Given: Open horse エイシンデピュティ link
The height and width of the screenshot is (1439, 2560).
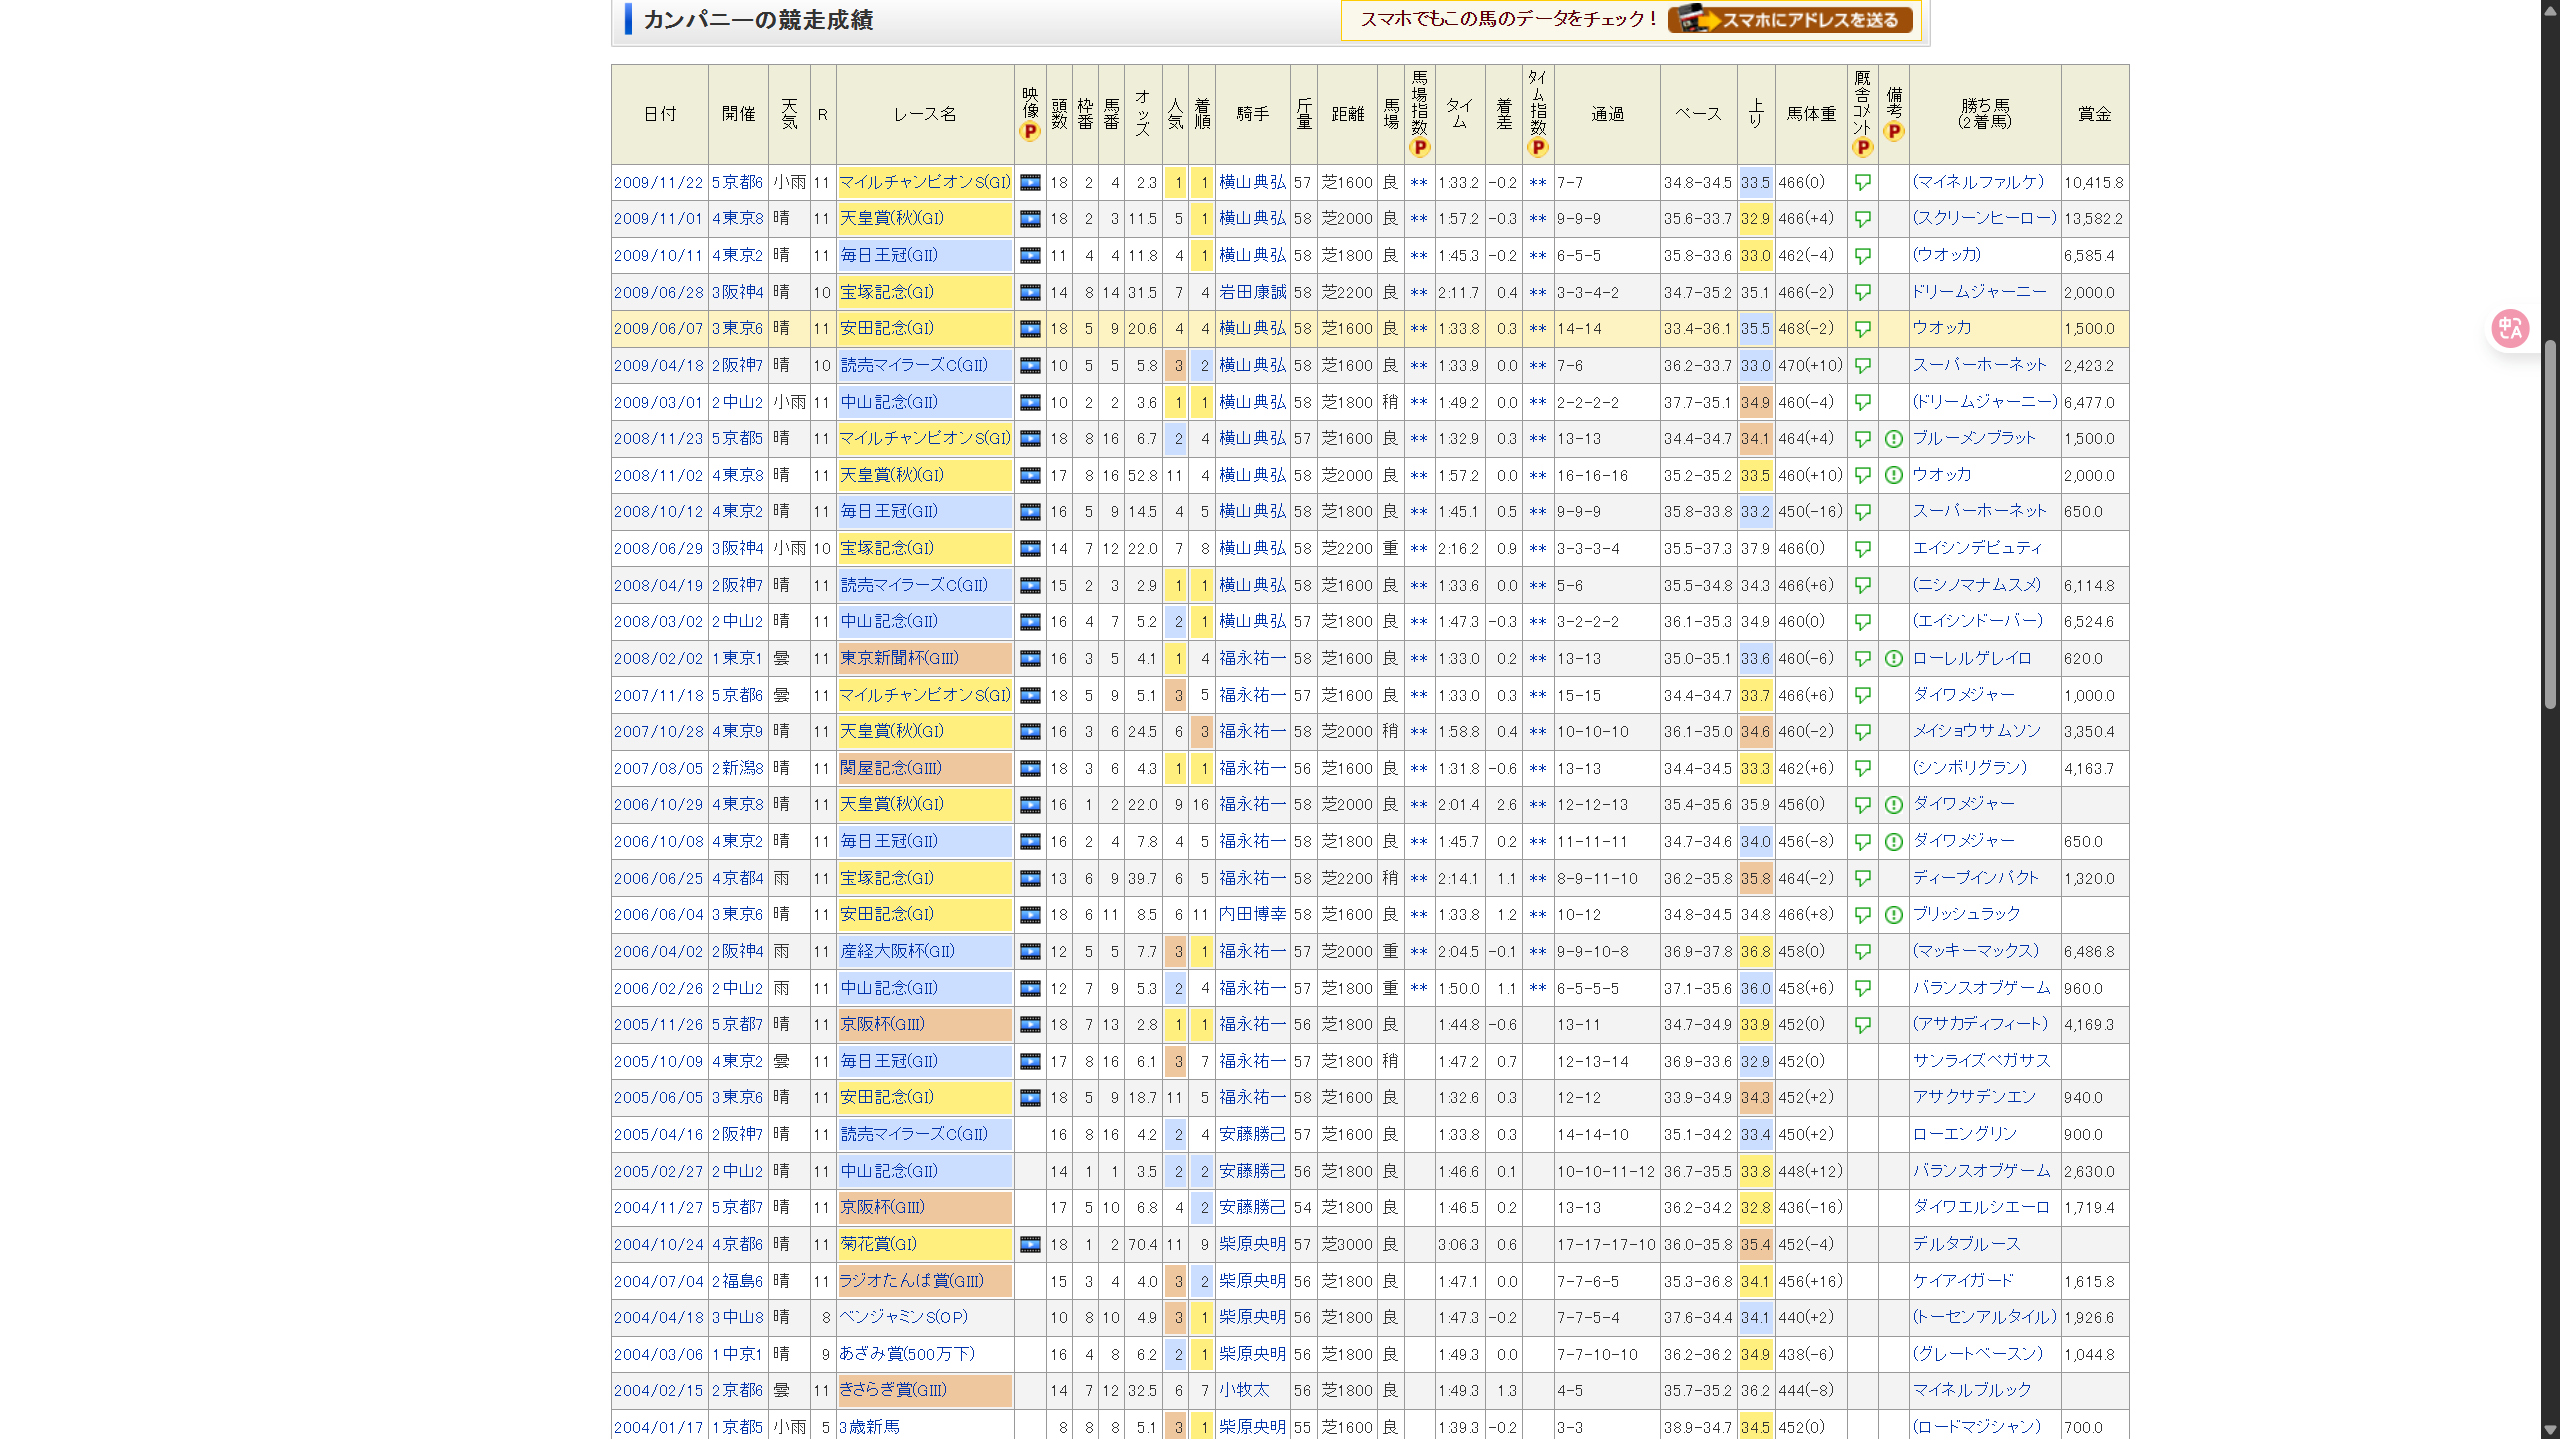Looking at the screenshot, I should coord(1977,548).
